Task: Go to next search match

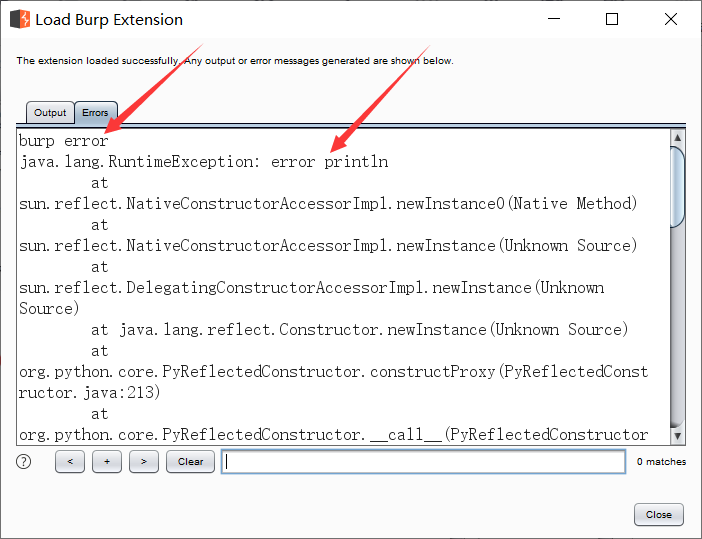Action: [x=144, y=461]
